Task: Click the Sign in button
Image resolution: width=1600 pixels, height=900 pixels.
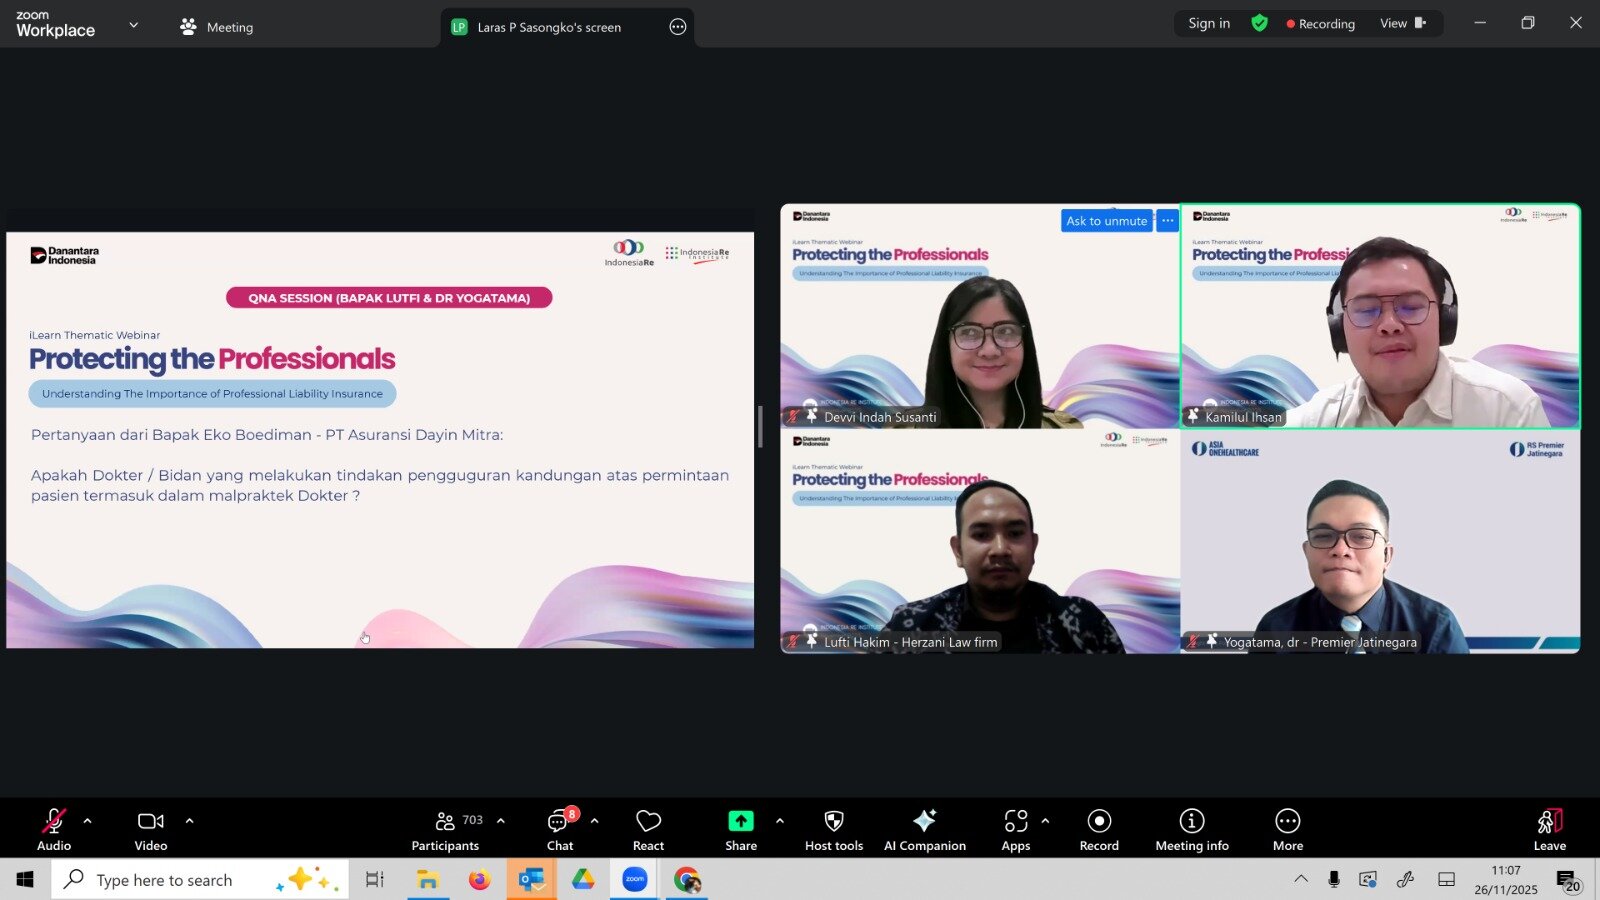Action: pyautogui.click(x=1209, y=24)
